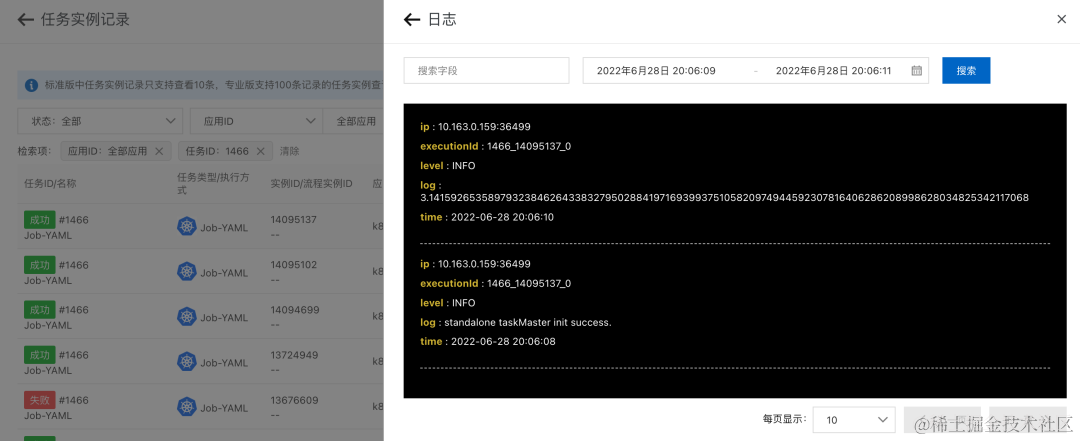Open the calendar icon in date range

917,70
